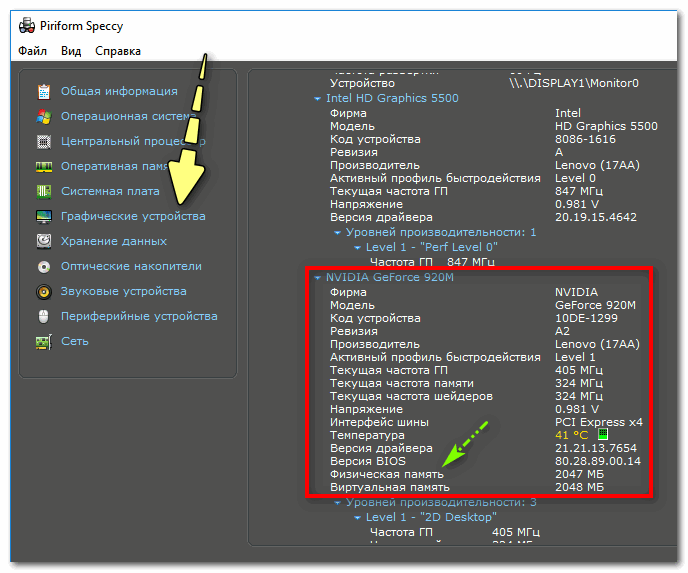Collapse Уровней производительности: 3 node
The width and height of the screenshot is (688, 573).
click(x=337, y=503)
